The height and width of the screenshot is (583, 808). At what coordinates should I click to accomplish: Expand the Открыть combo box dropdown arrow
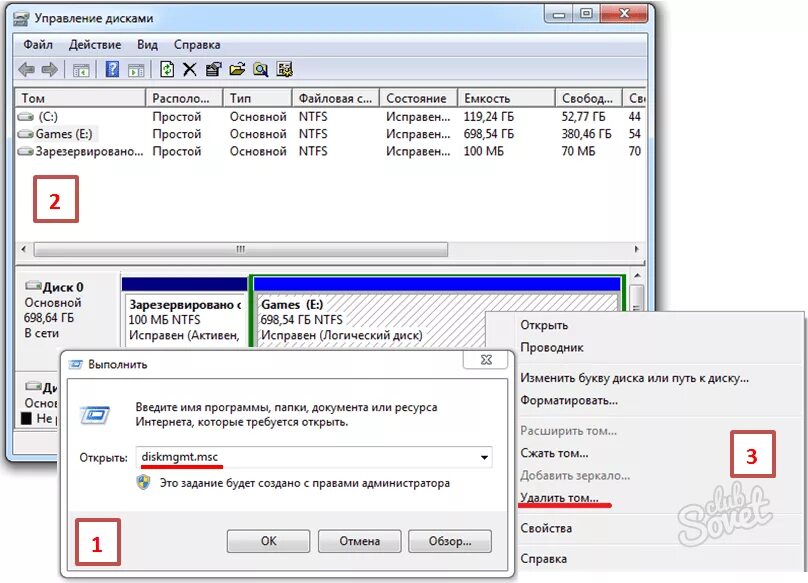[484, 457]
